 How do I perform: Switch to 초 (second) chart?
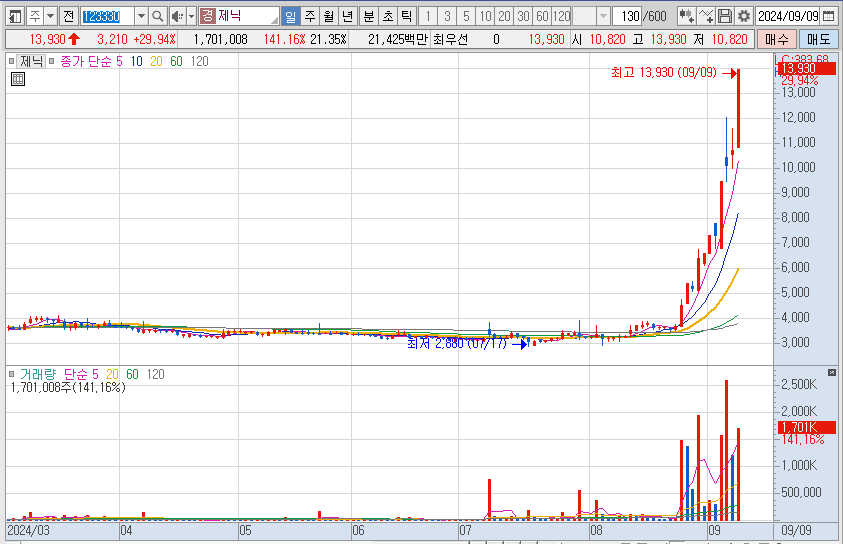coord(388,16)
